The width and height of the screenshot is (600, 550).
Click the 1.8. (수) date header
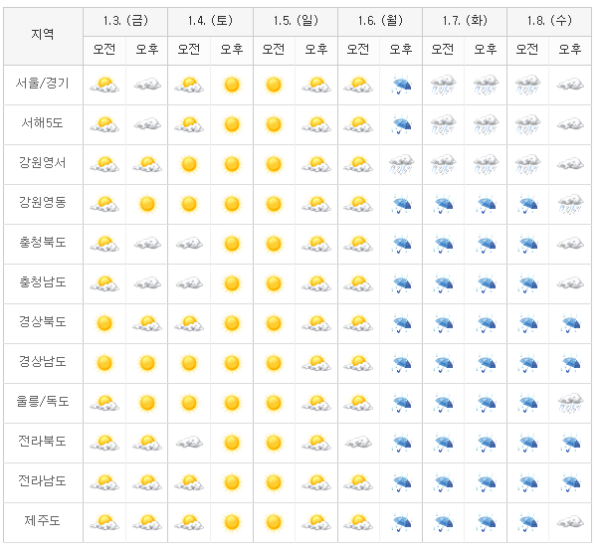coord(549,20)
